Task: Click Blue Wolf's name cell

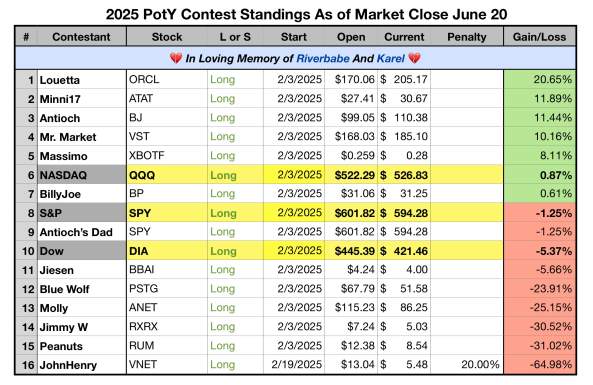Action: pos(82,289)
